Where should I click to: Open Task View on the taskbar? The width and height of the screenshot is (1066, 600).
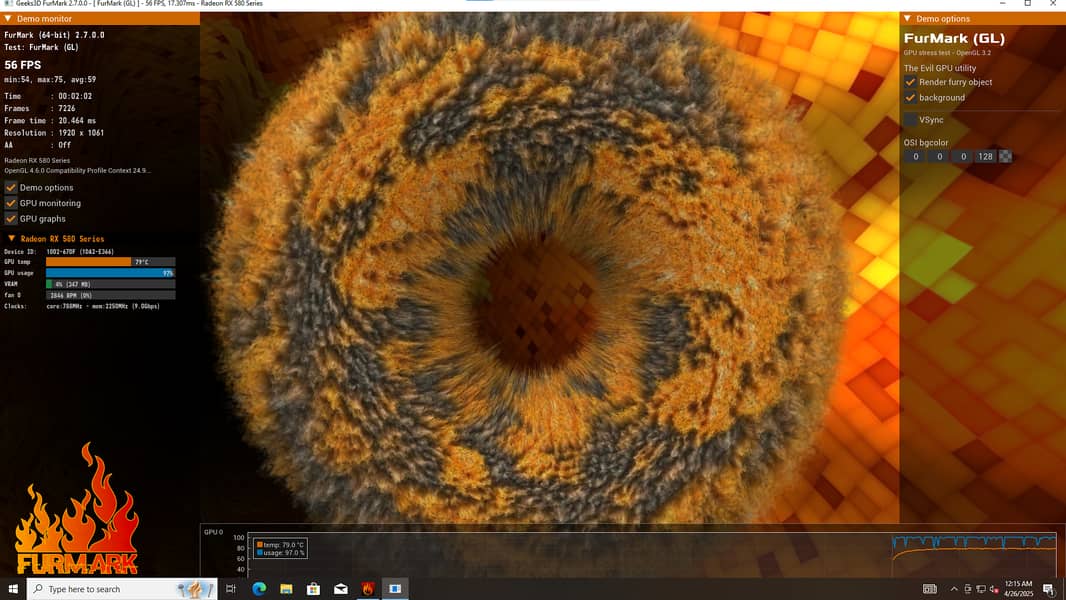click(x=230, y=588)
